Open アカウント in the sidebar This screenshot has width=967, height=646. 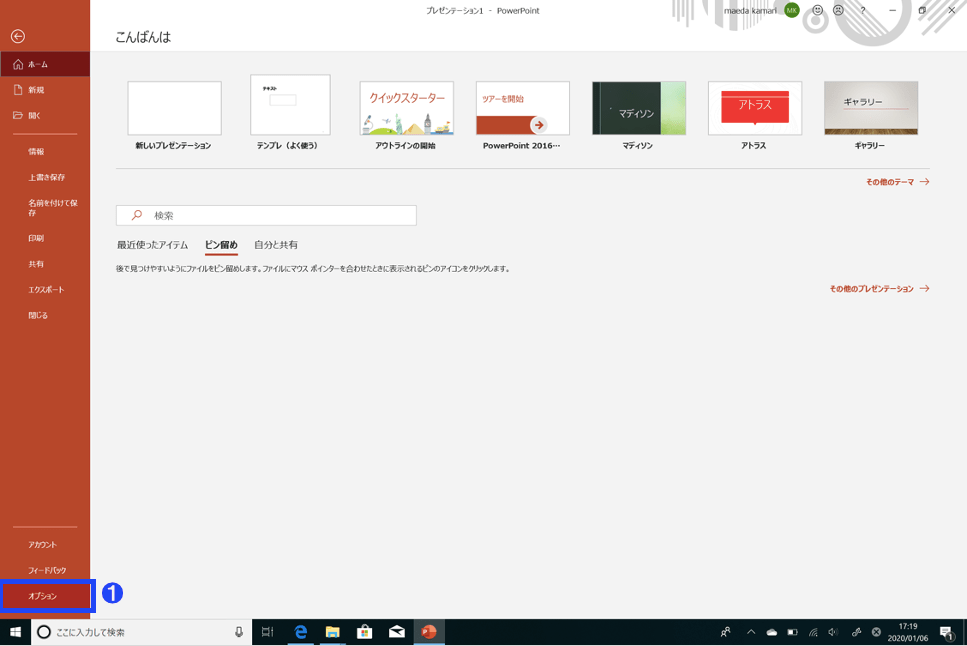[45, 545]
